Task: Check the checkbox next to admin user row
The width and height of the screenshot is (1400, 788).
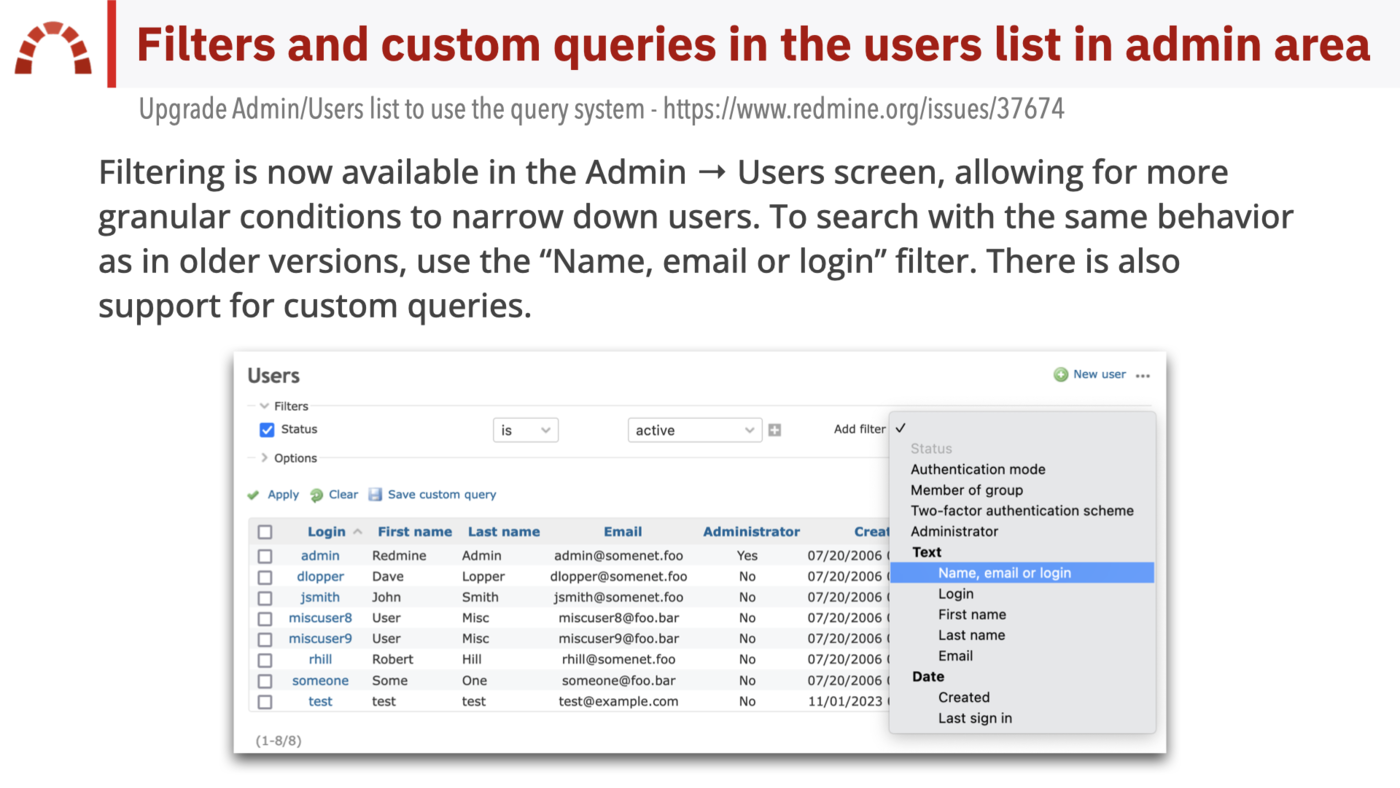Action: click(264, 555)
